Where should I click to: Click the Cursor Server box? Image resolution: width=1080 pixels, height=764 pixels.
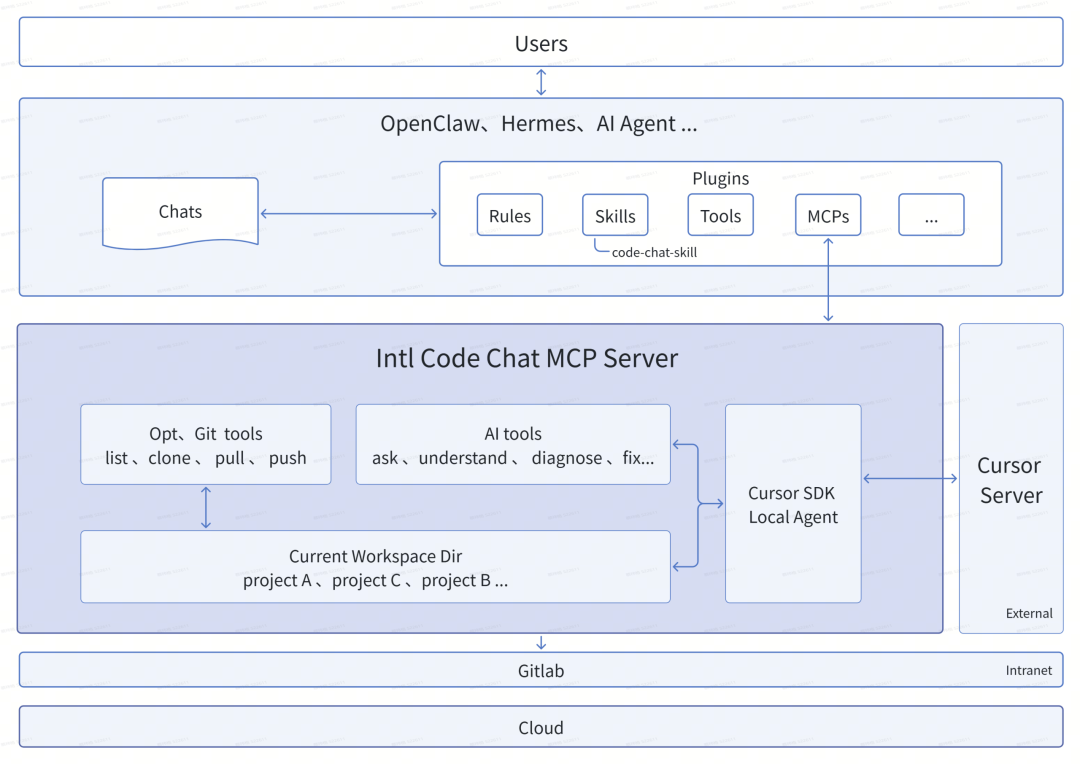coord(1011,479)
